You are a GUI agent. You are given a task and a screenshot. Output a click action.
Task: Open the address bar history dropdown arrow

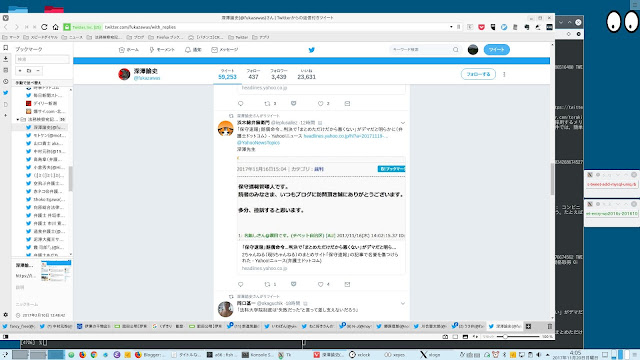[x=451, y=27]
